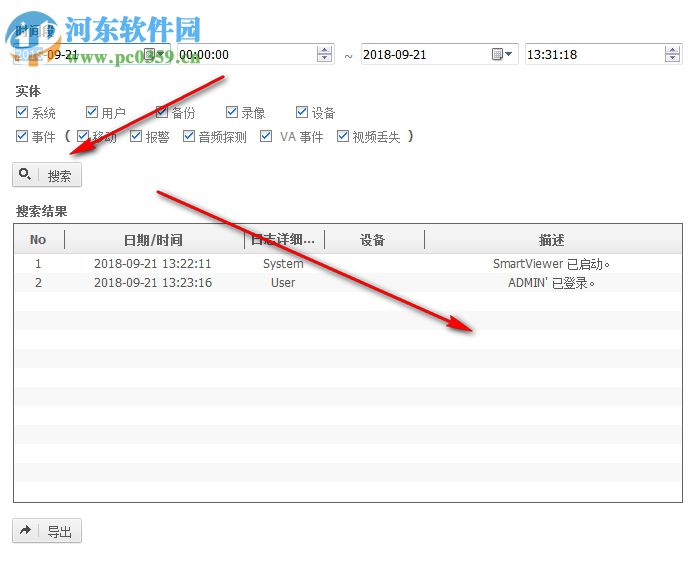The image size is (696, 561).
Task: Click the ADMIN' 已登录 description
Action: click(x=551, y=283)
